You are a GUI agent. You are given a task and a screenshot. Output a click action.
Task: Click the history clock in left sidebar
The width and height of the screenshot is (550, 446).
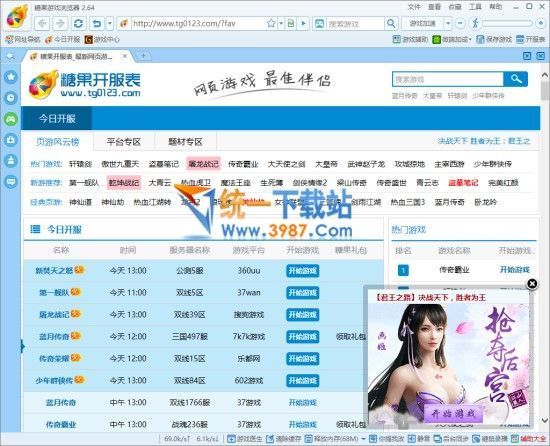point(11,97)
